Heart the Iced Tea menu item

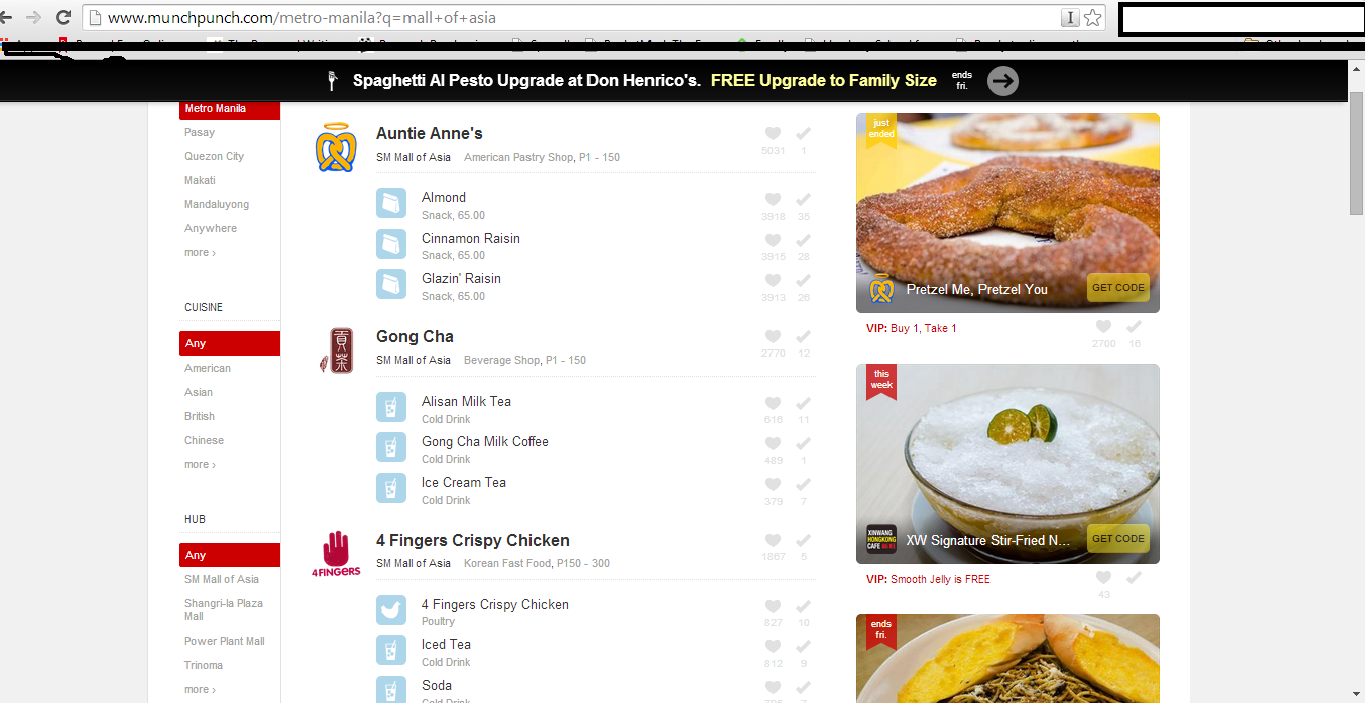773,647
